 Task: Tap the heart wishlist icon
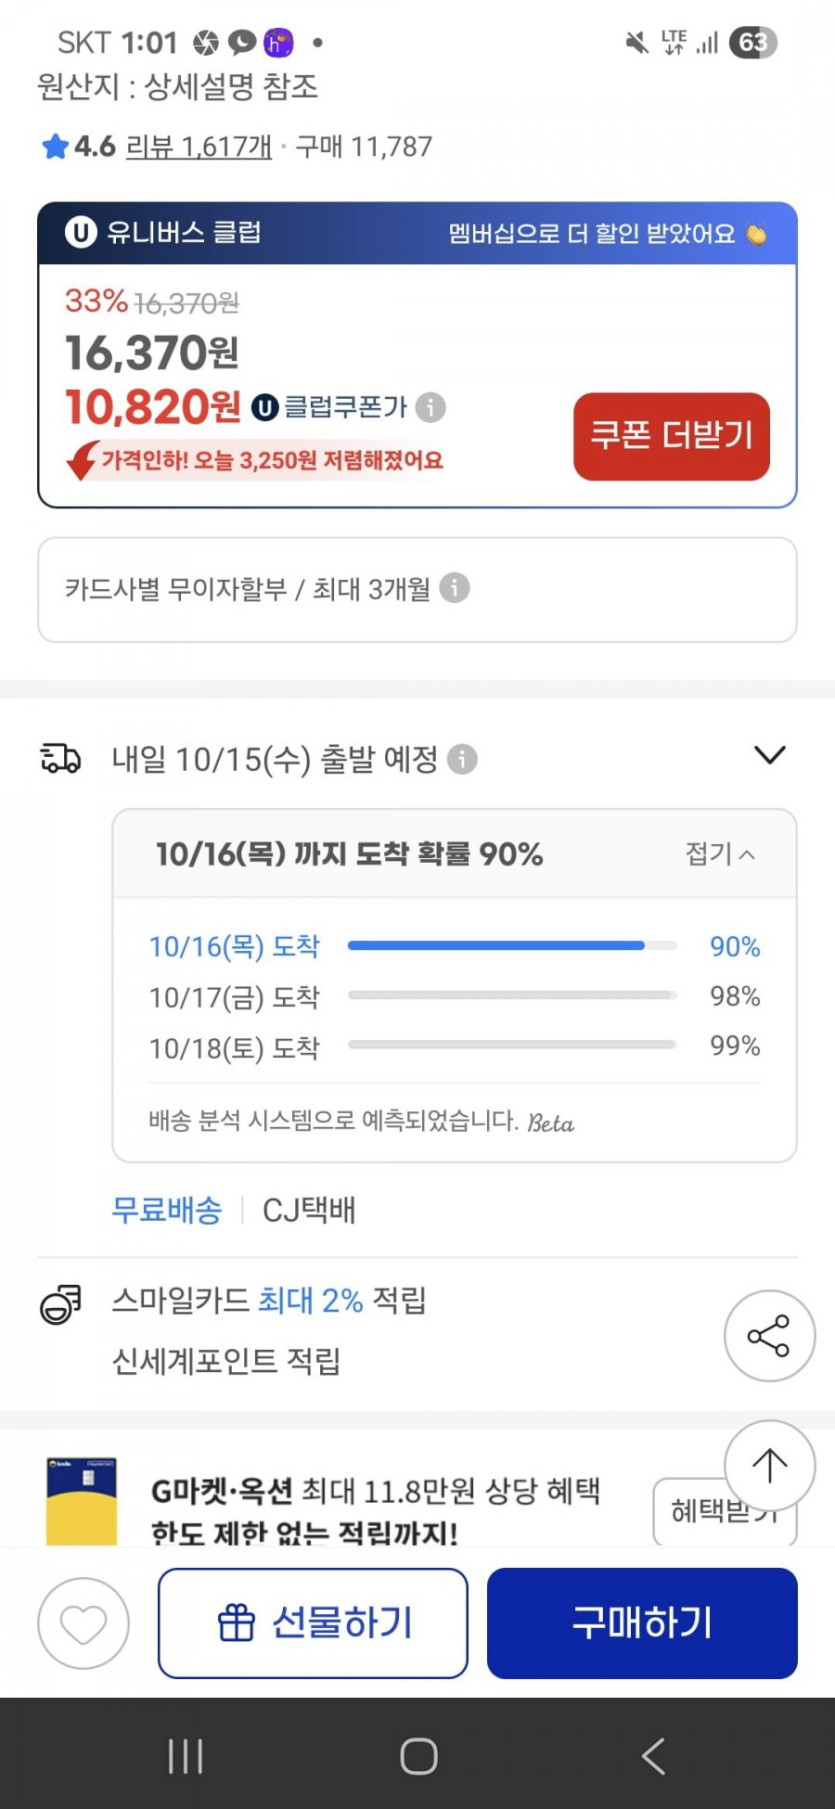(x=83, y=1623)
